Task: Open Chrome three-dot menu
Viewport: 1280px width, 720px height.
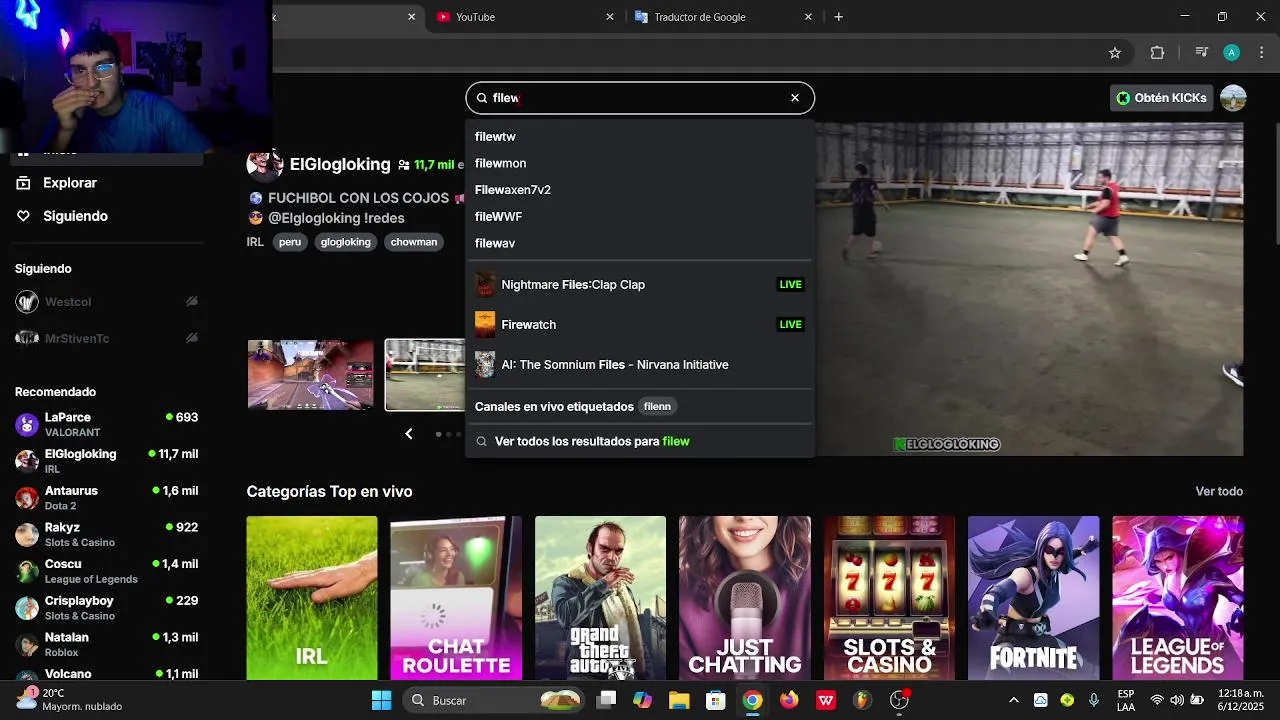Action: 1261,53
